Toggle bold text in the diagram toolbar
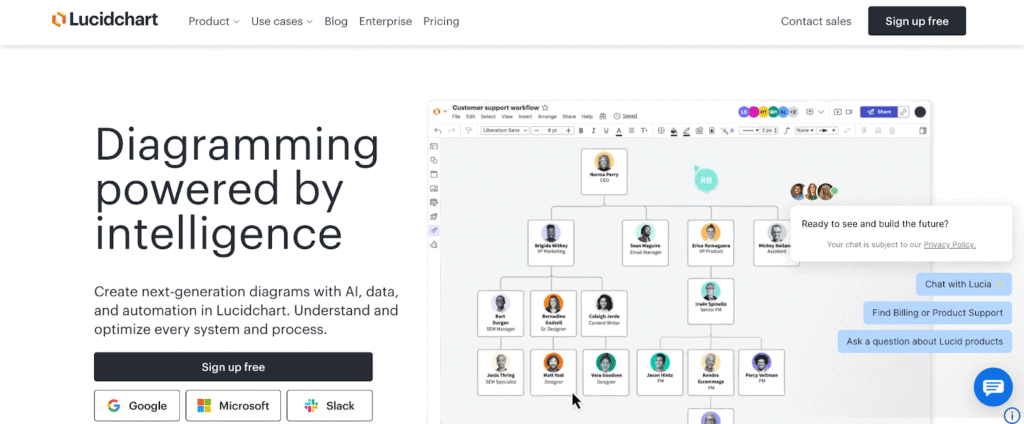This screenshot has height=424, width=1024. click(581, 131)
